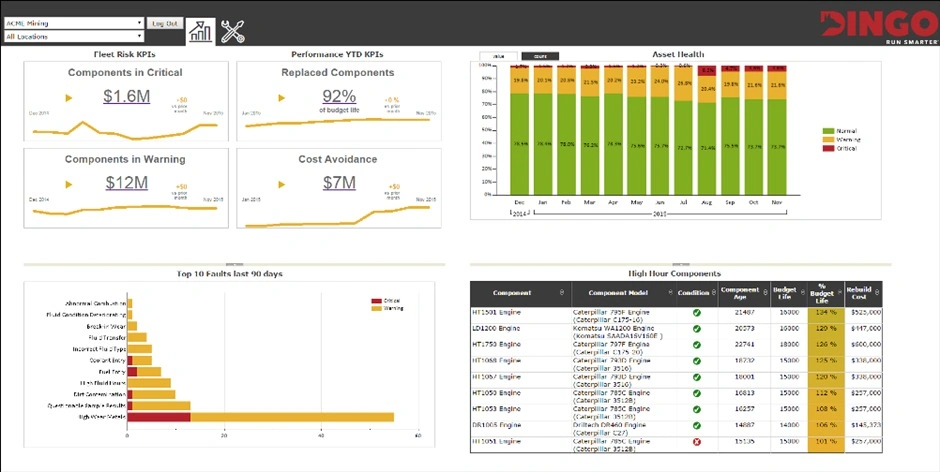Switch Asset Health chart to the white tab
Viewport: 940px width, 472px height.
tap(497, 56)
